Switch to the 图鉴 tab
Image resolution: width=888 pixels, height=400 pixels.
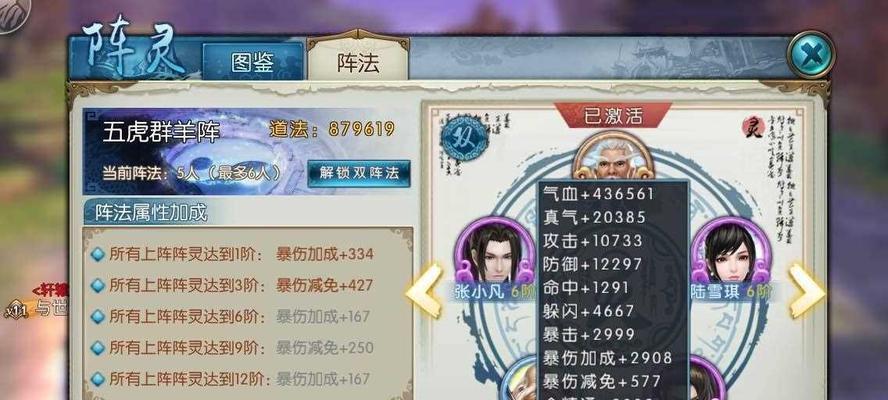click(253, 62)
